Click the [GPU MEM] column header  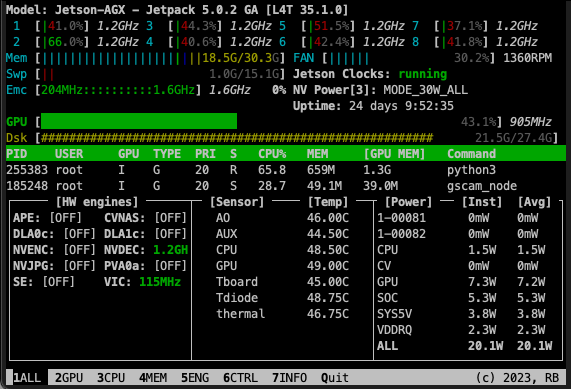coord(394,154)
